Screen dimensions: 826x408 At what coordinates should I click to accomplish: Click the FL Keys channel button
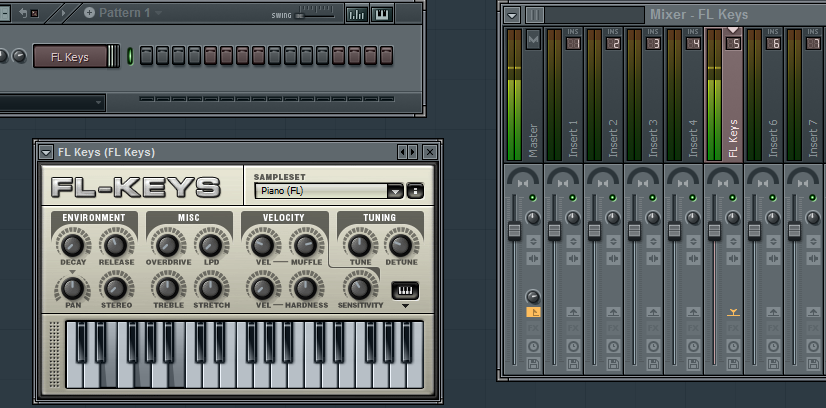pyautogui.click(x=70, y=56)
